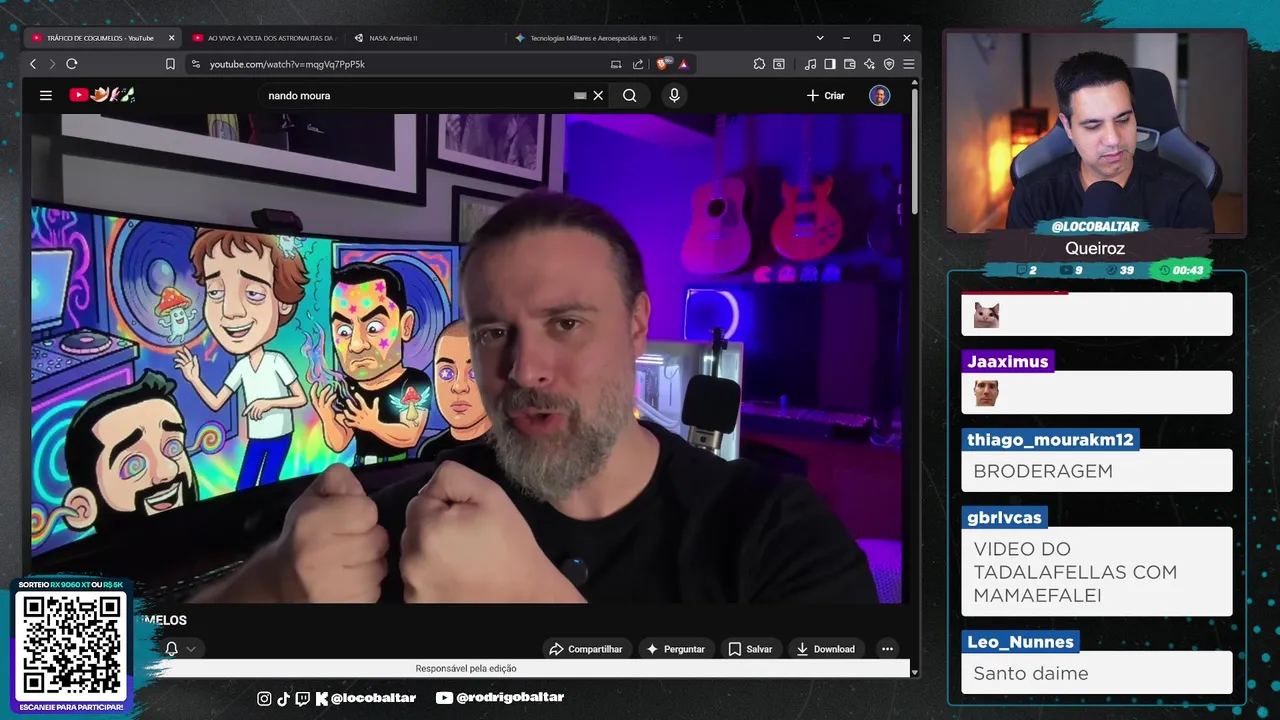Viewport: 1280px width, 720px height.
Task: Open the notification bell dropdown under the video
Action: [x=180, y=649]
